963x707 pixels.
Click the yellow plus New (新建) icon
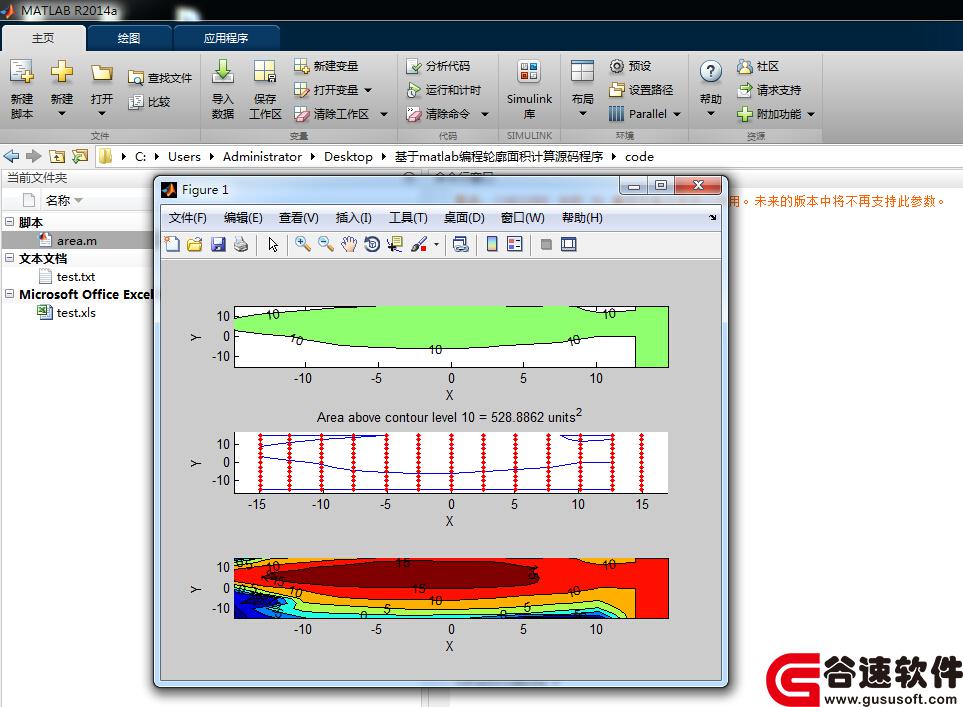[x=61, y=72]
